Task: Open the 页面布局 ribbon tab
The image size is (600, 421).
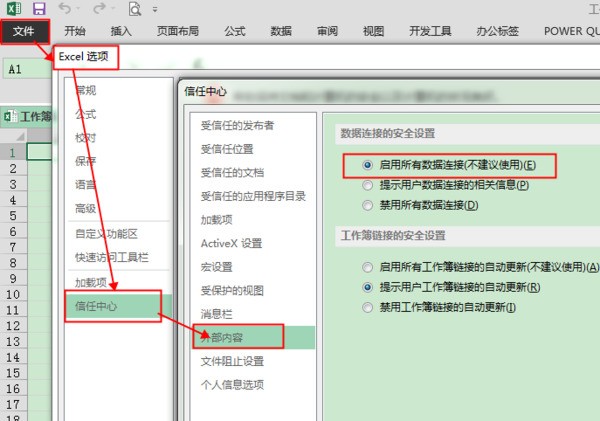Action: 178,31
